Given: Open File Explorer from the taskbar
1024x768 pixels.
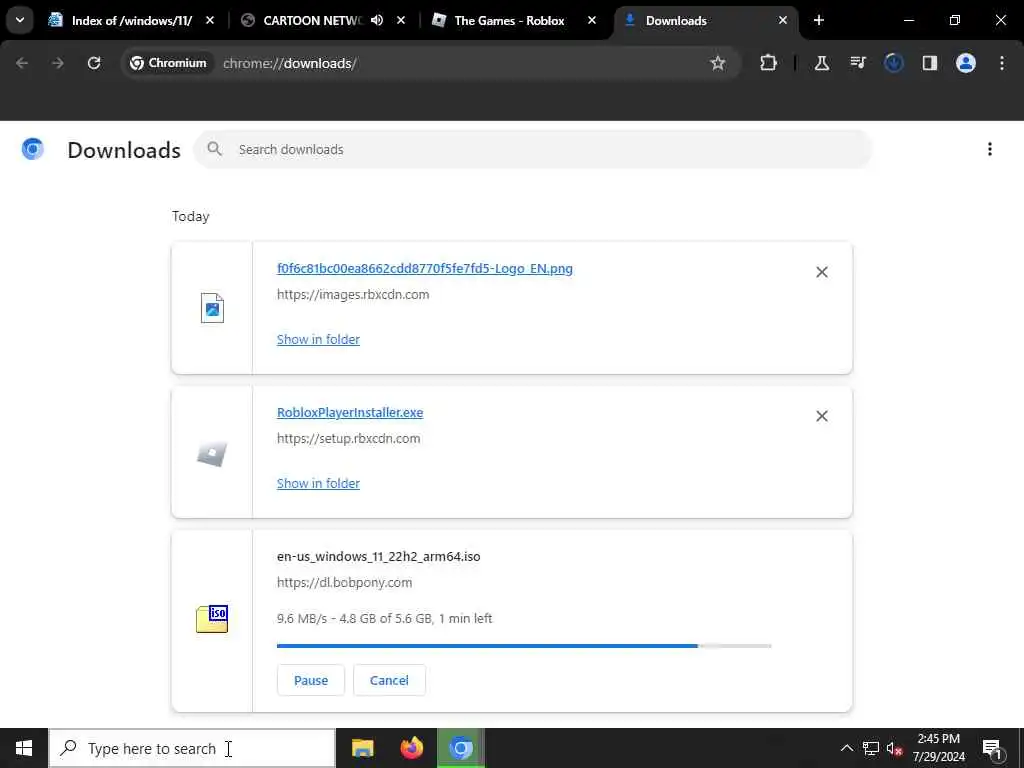Looking at the screenshot, I should pyautogui.click(x=362, y=748).
